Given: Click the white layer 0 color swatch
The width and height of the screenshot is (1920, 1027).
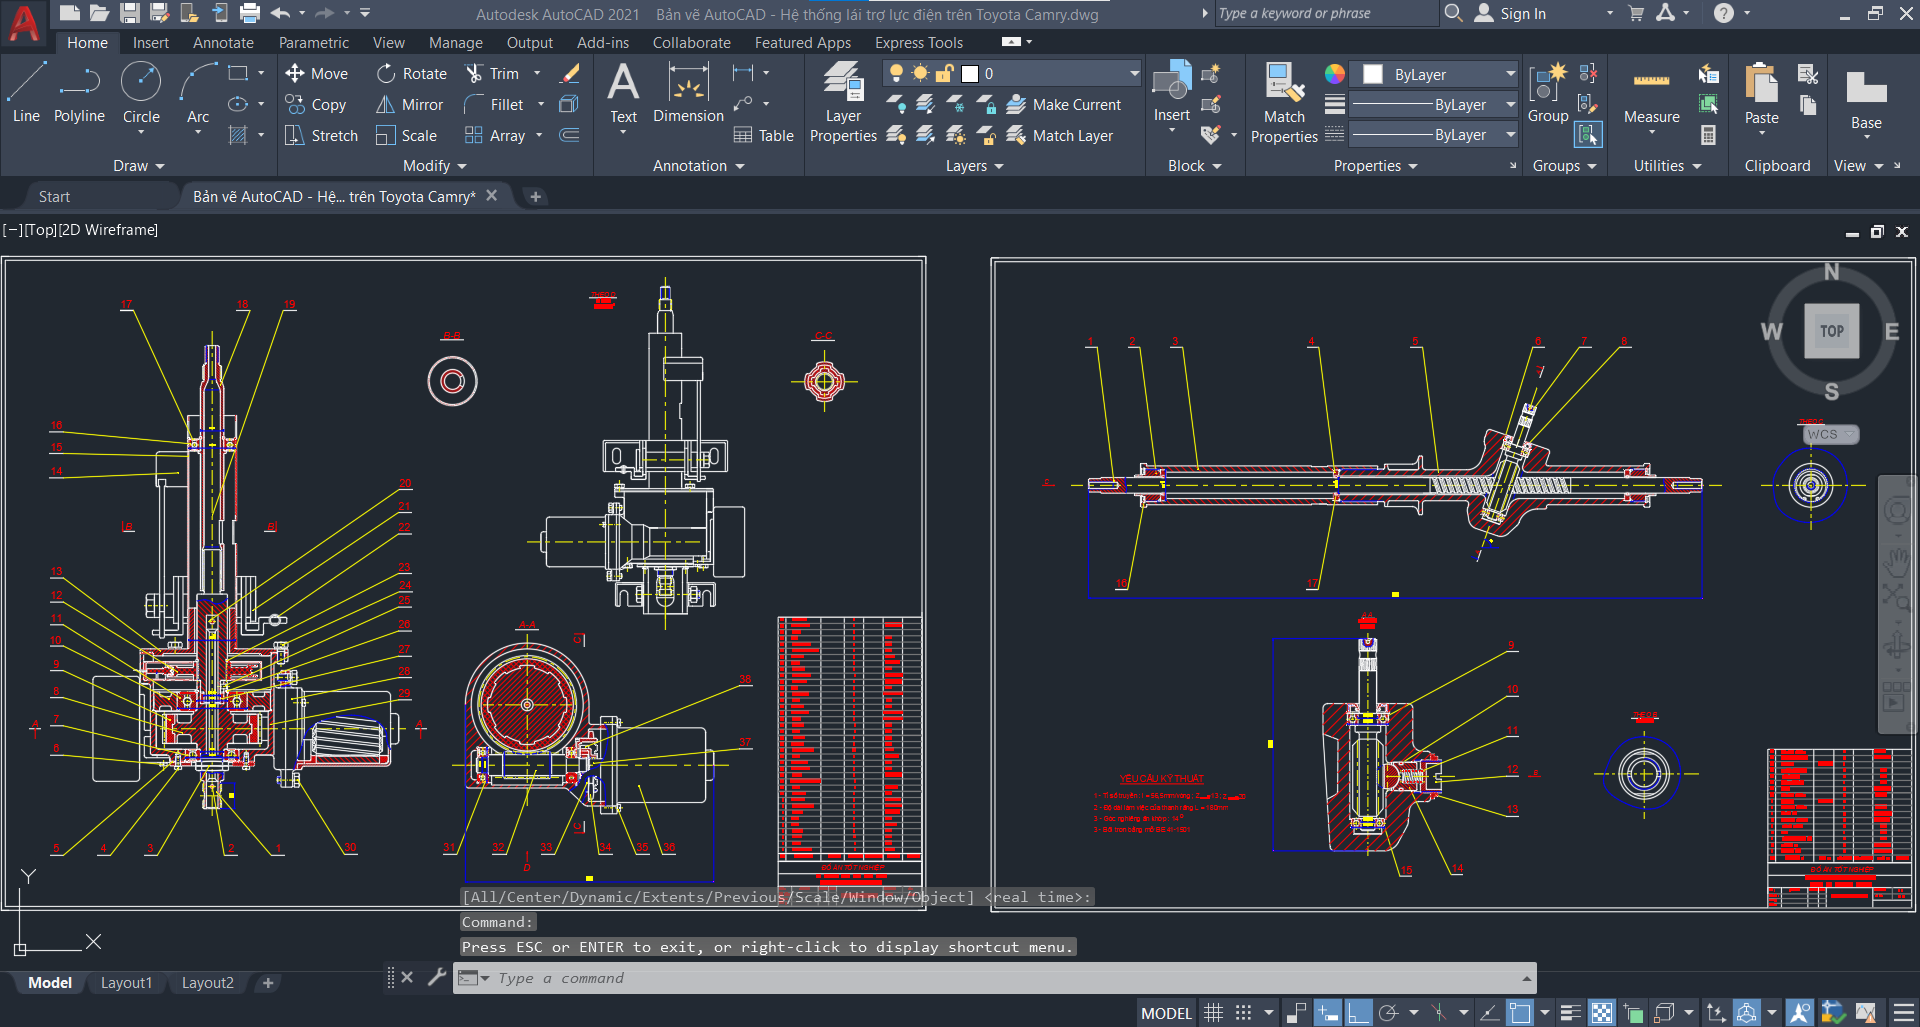Looking at the screenshot, I should 969,73.
